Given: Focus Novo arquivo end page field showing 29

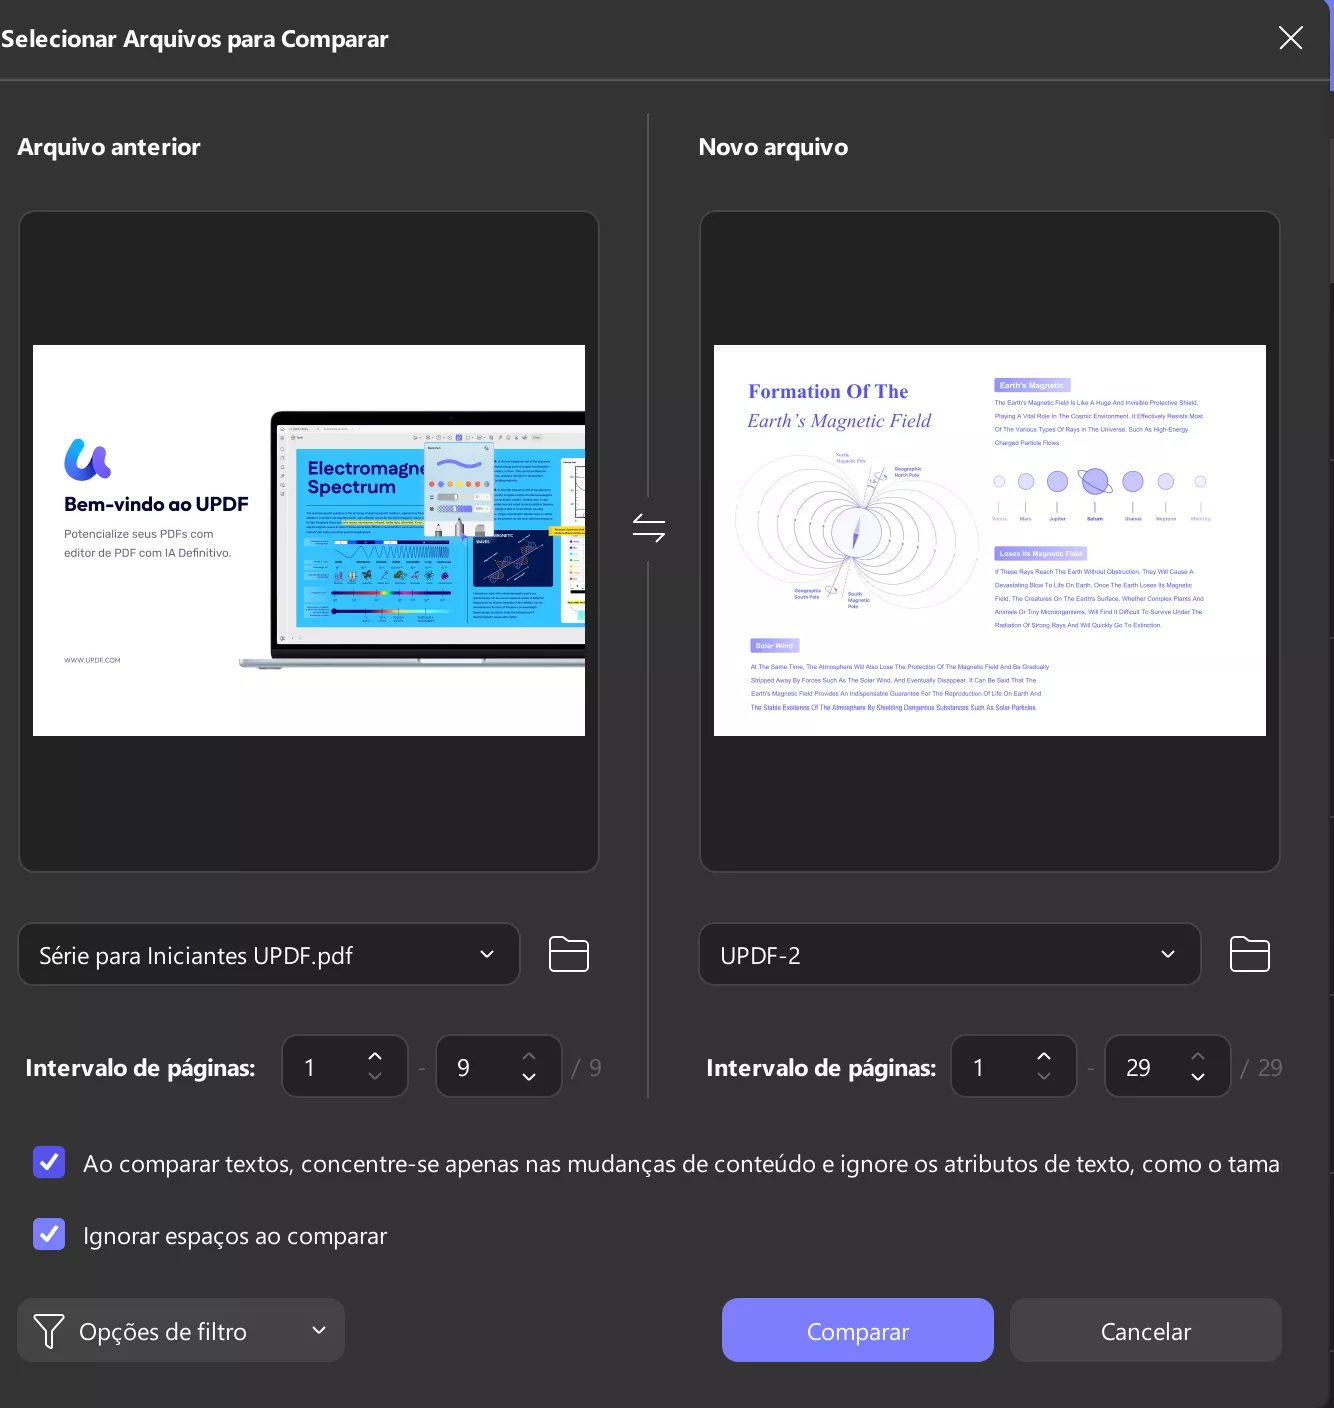Looking at the screenshot, I should (x=1168, y=1067).
